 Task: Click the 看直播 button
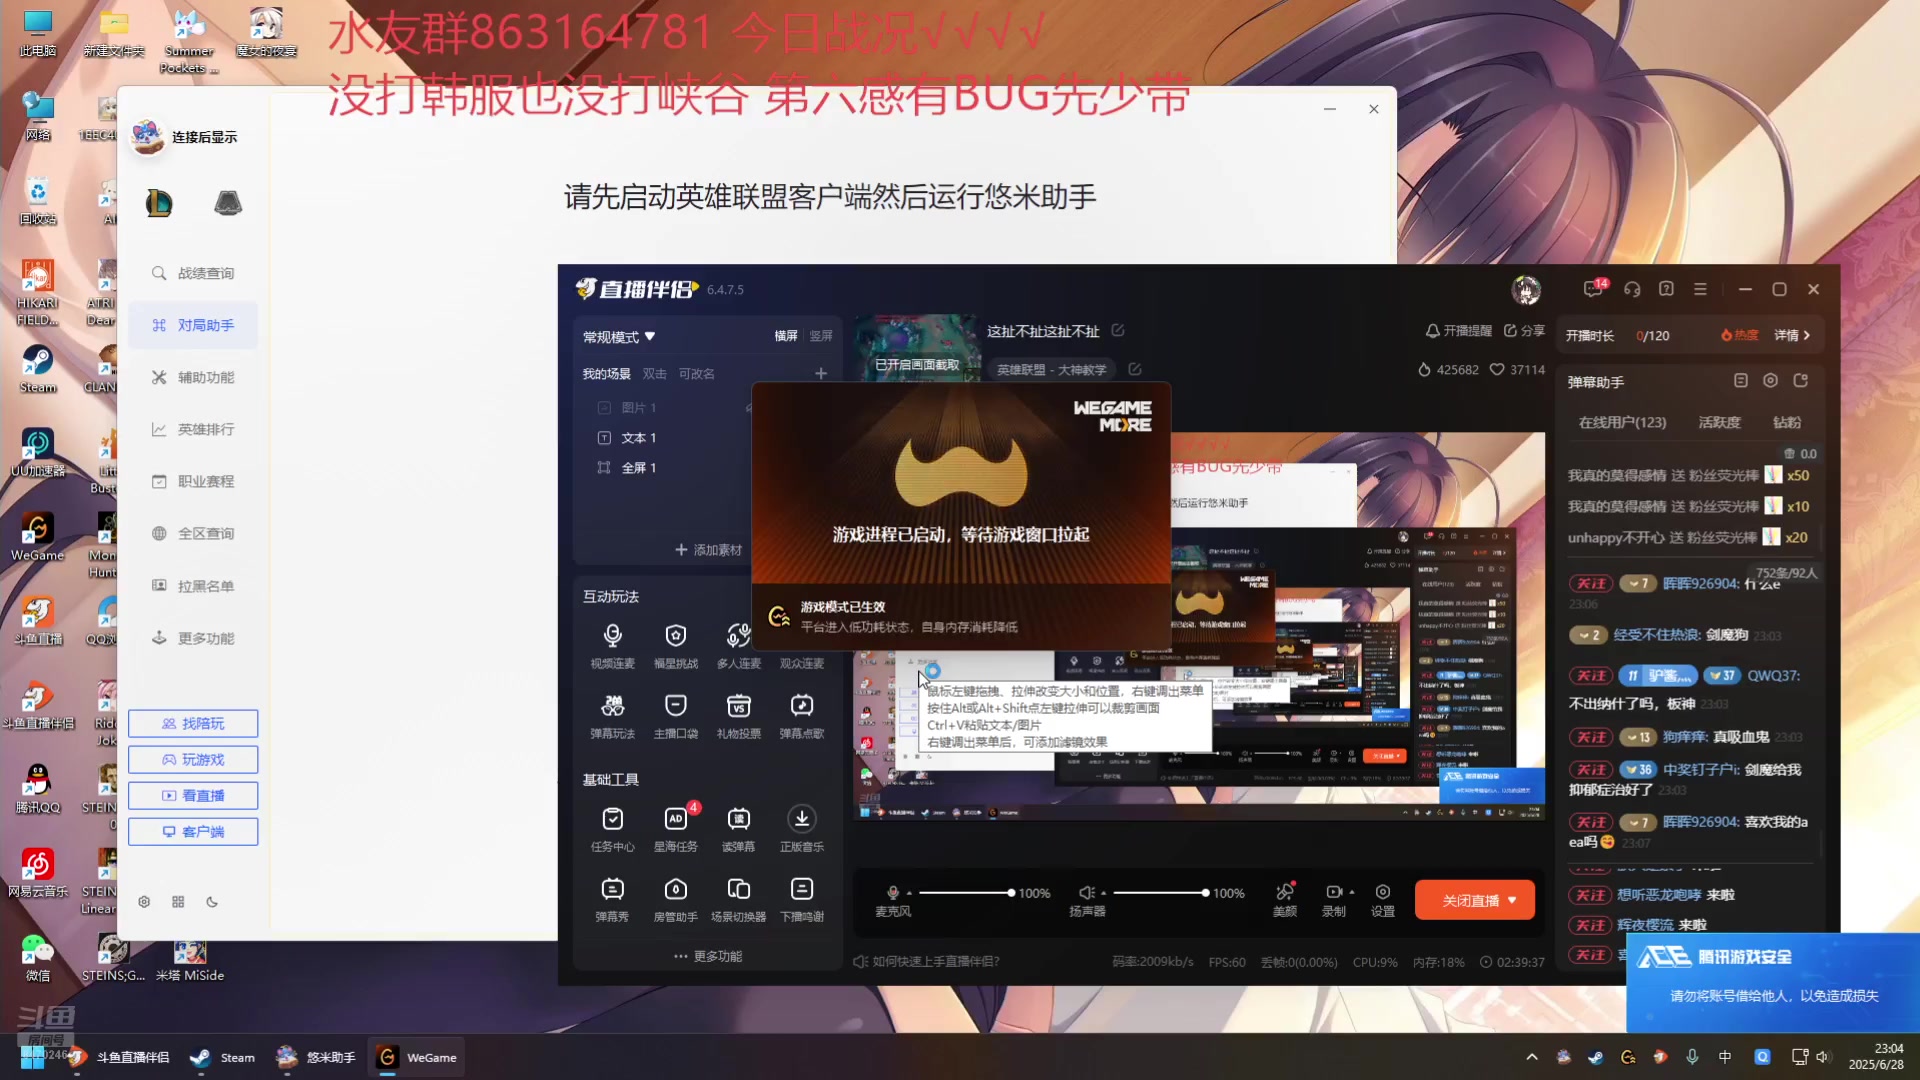pyautogui.click(x=193, y=795)
